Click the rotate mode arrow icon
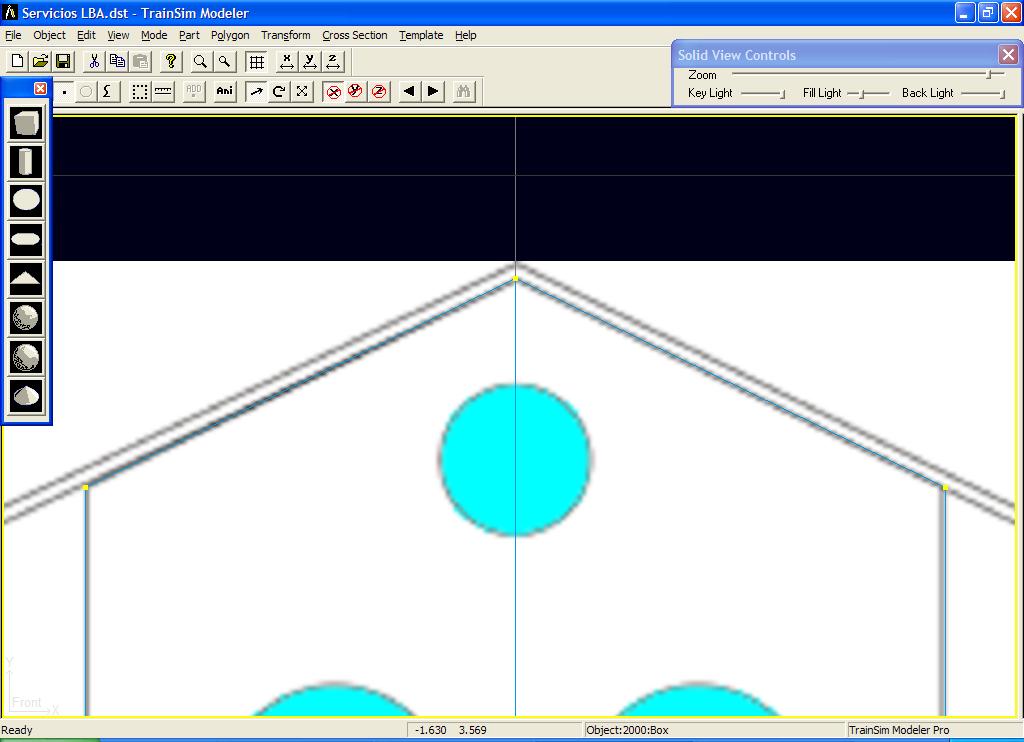The height and width of the screenshot is (742, 1024). click(279, 92)
